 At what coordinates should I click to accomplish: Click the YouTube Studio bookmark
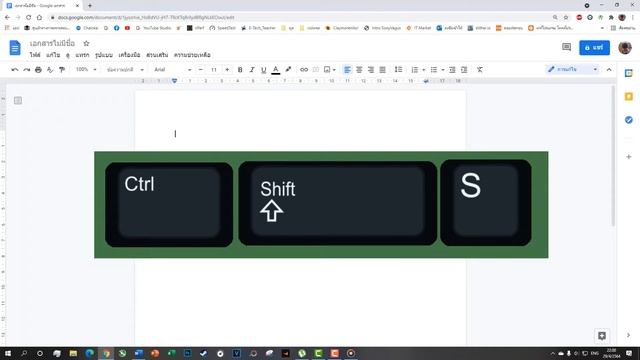point(153,28)
